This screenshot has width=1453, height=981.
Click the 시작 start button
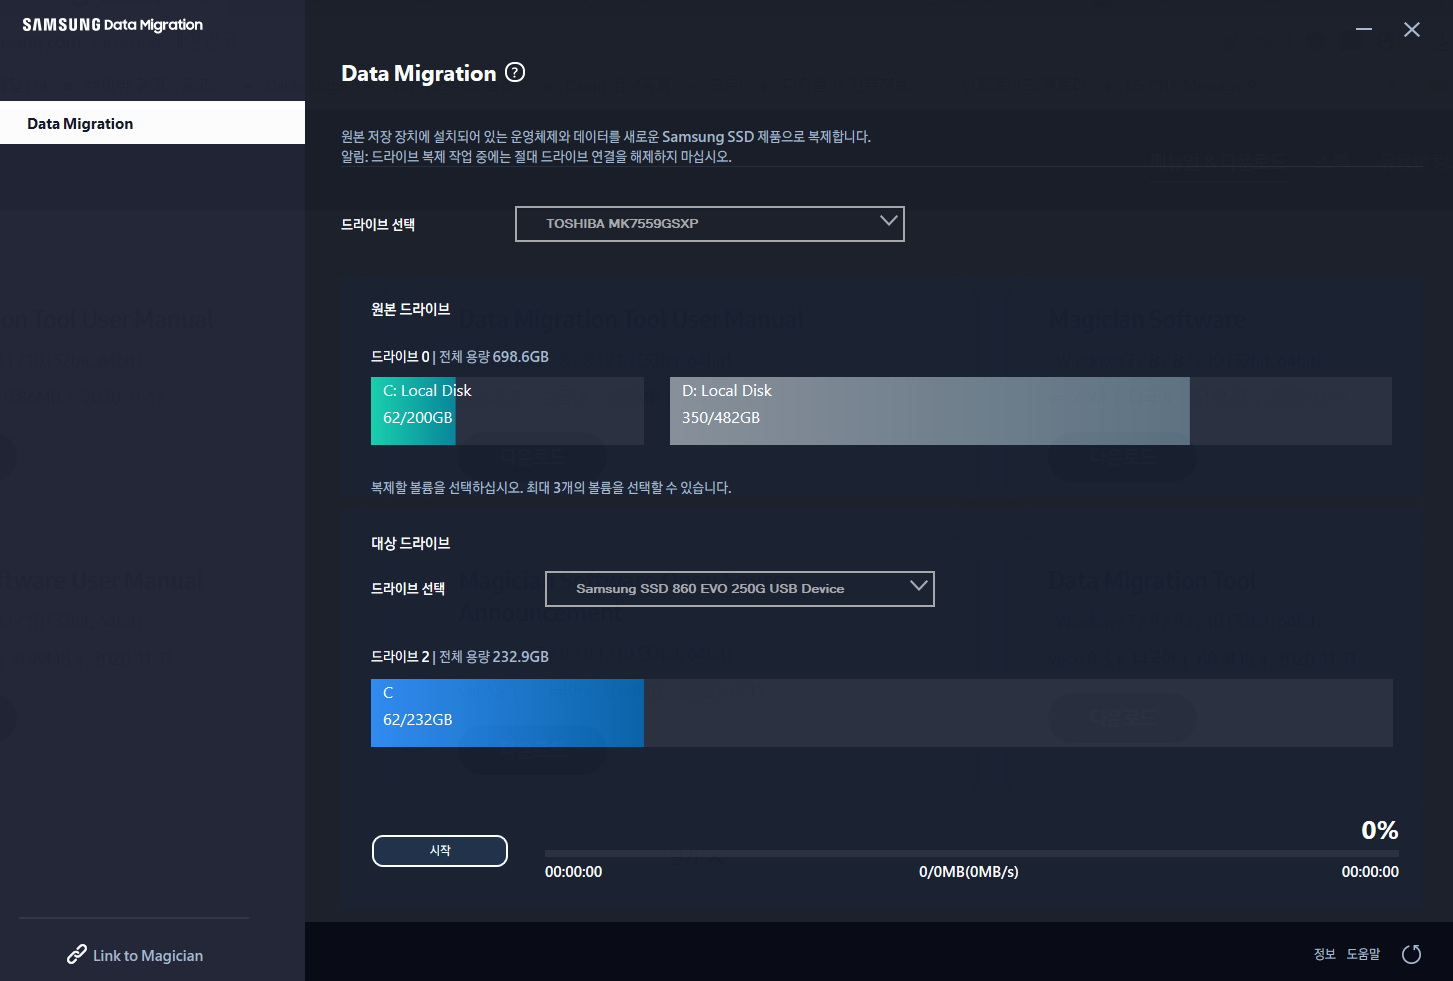click(440, 851)
